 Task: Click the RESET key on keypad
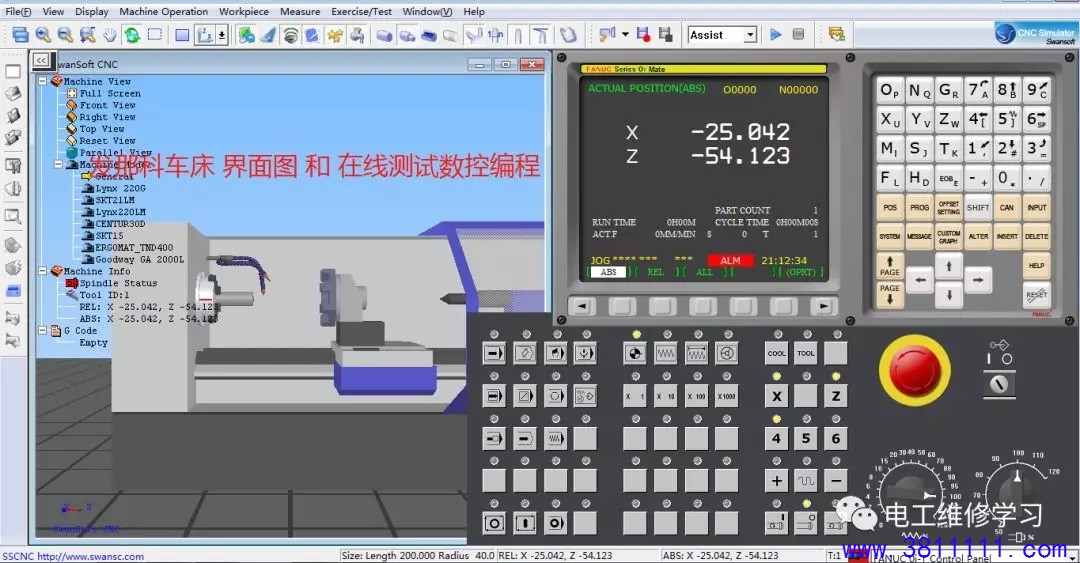[1037, 295]
